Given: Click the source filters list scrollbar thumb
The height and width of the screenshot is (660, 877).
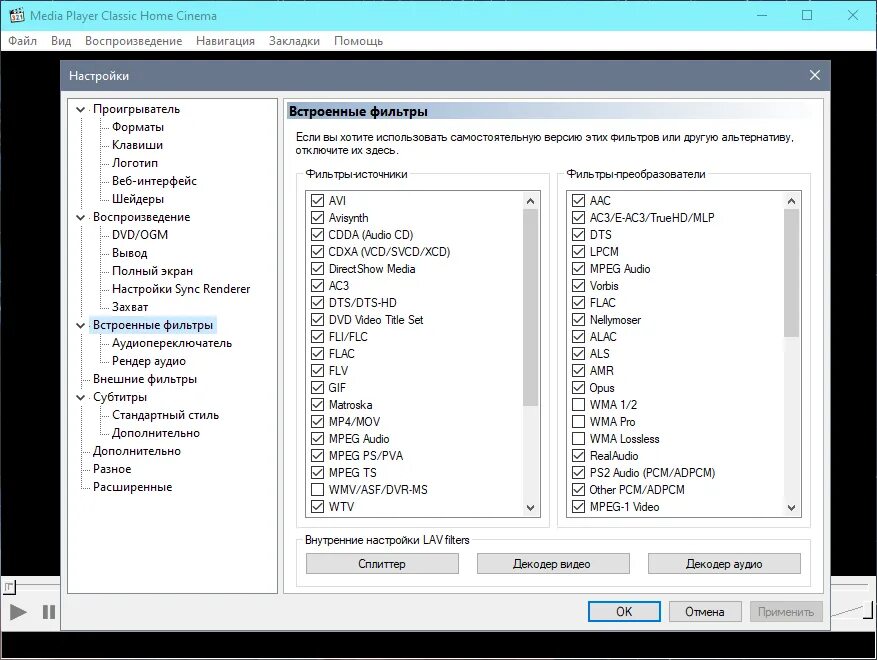Looking at the screenshot, I should click(x=530, y=307).
